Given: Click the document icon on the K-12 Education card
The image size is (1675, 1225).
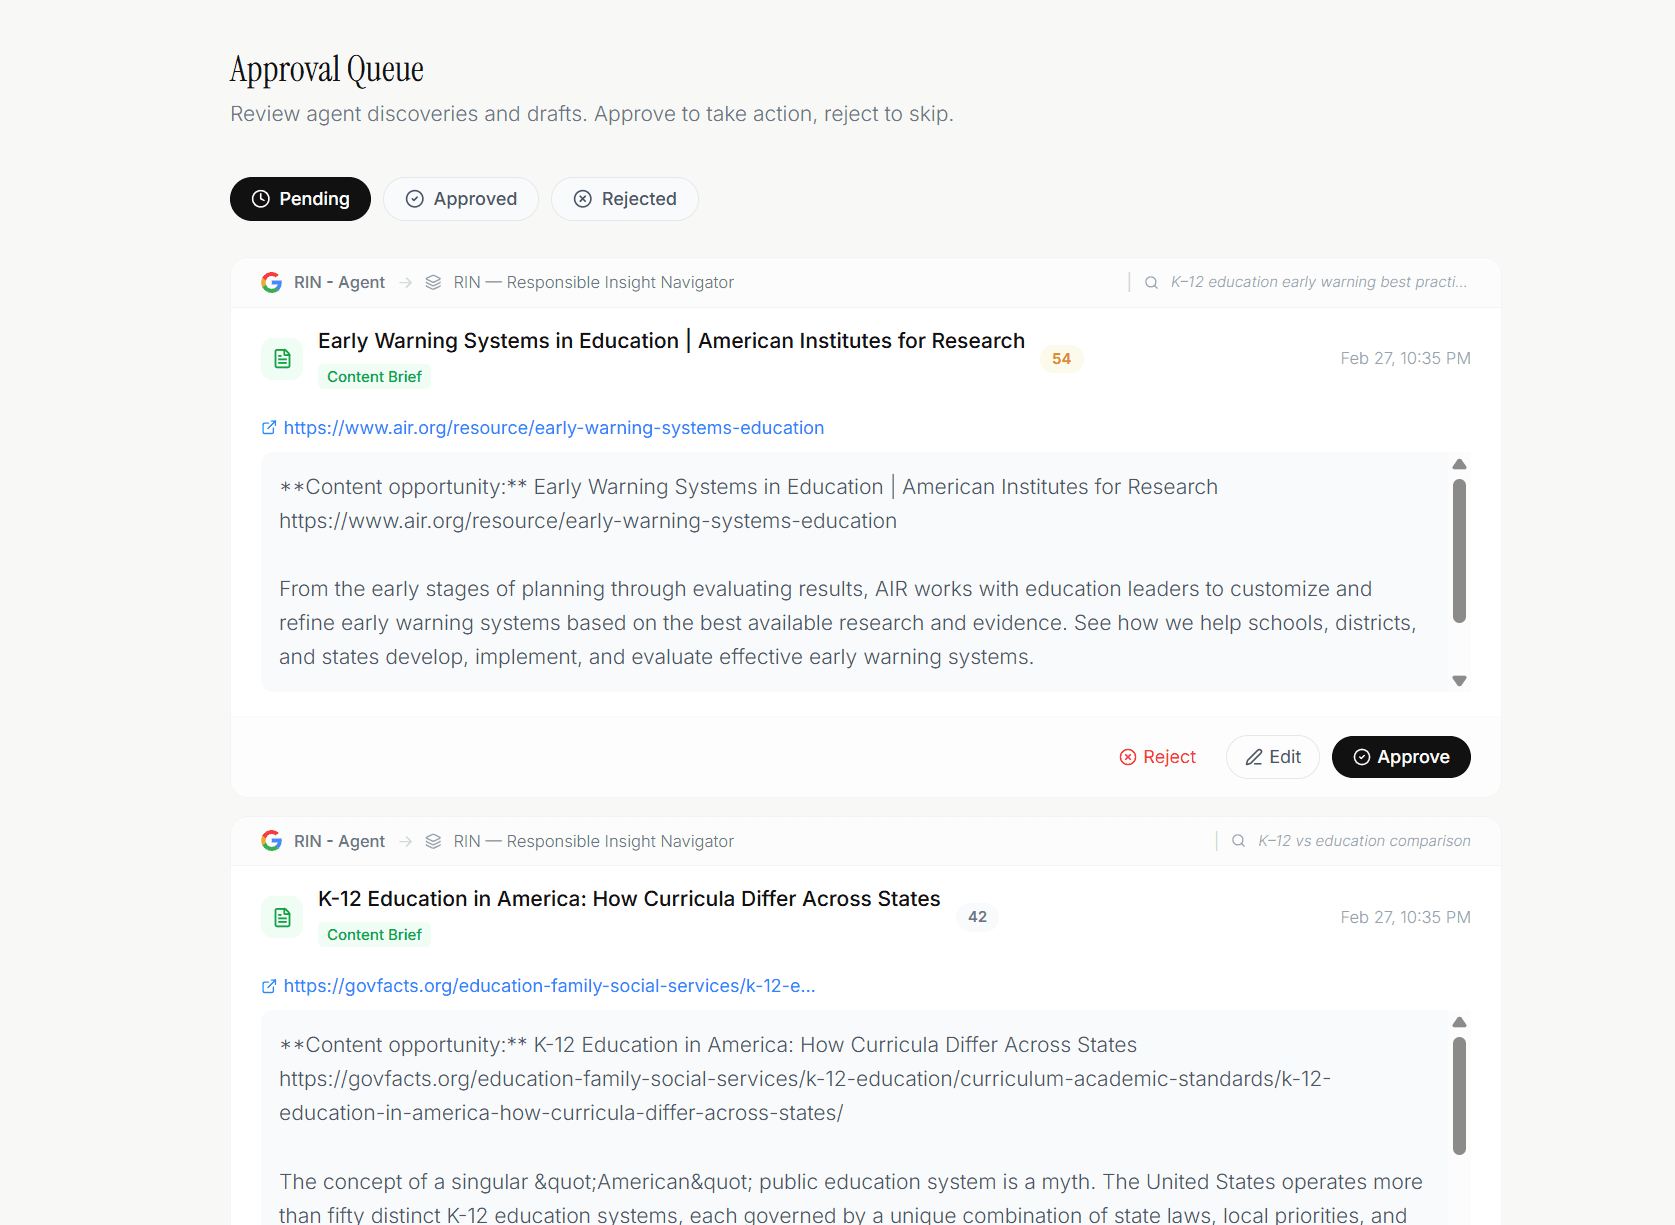Looking at the screenshot, I should click(x=281, y=916).
